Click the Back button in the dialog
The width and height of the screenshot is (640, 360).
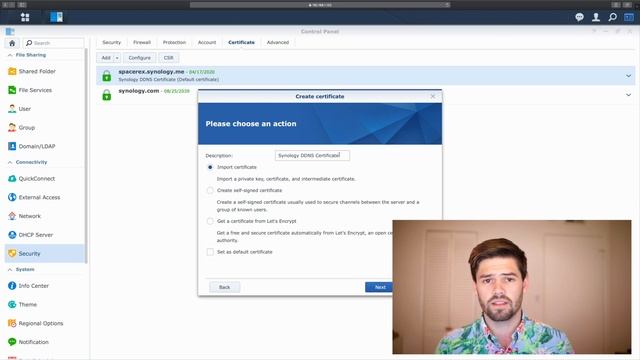[224, 287]
